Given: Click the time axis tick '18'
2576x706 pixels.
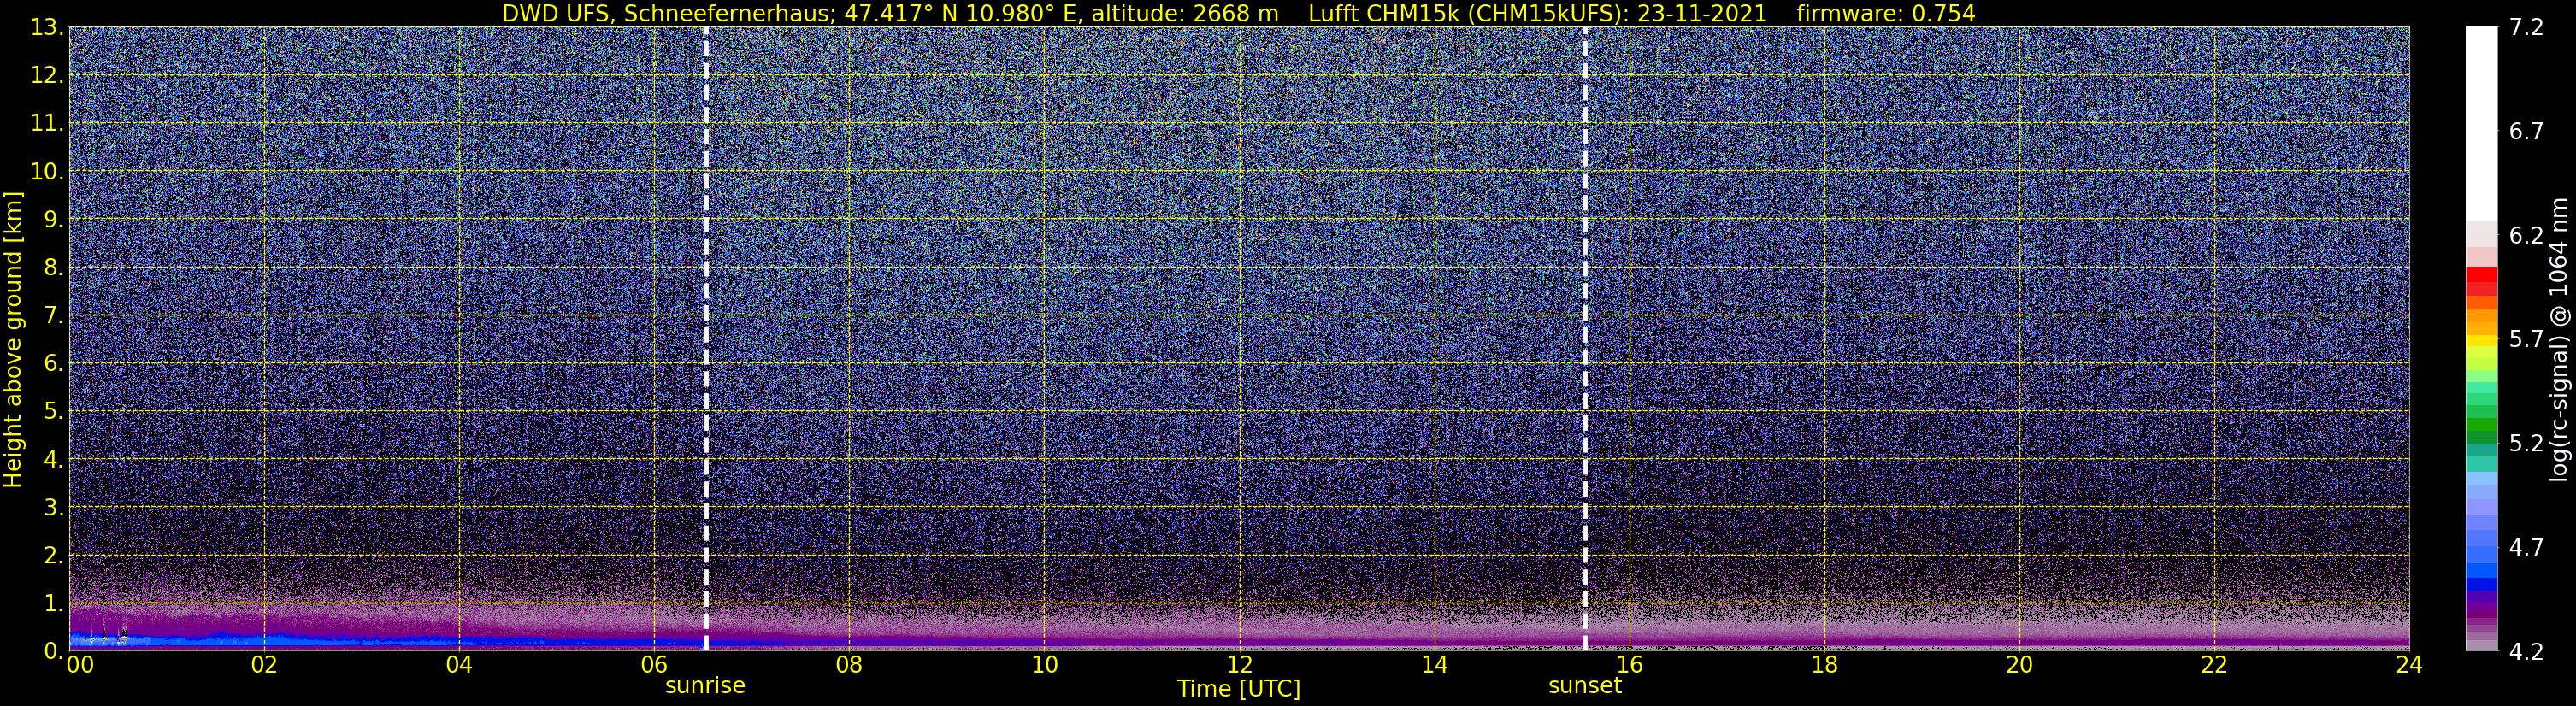Looking at the screenshot, I should (x=1824, y=665).
